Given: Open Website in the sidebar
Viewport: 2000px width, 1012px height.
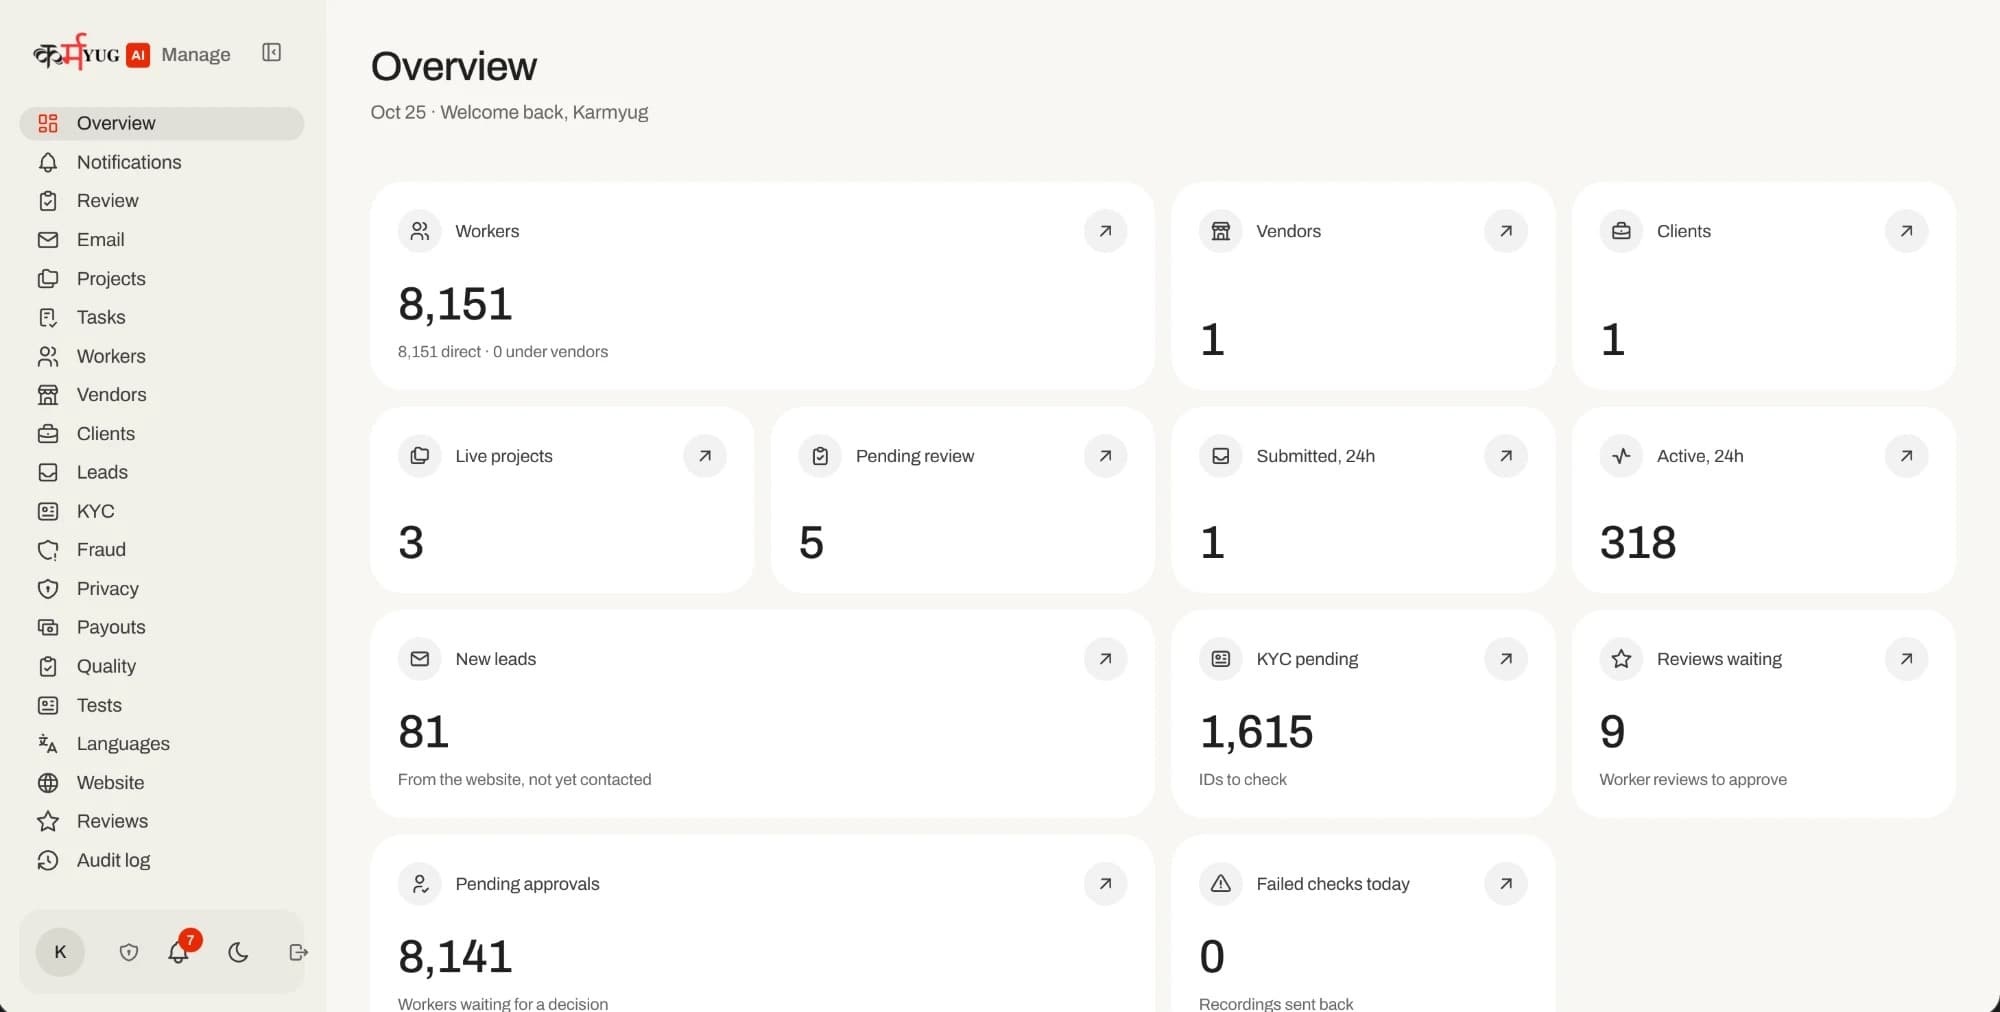Looking at the screenshot, I should (x=162, y=783).
